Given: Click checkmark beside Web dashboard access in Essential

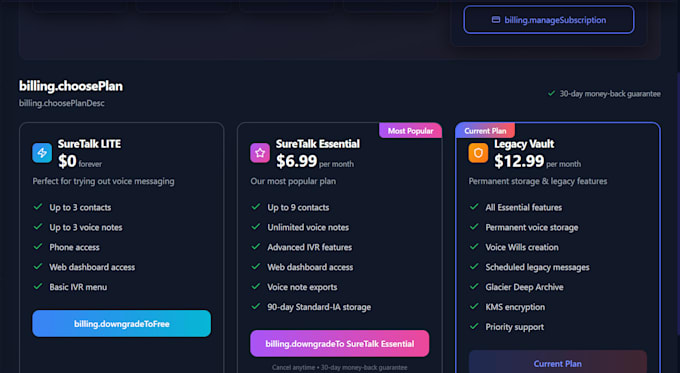Looking at the screenshot, I should [x=256, y=266].
